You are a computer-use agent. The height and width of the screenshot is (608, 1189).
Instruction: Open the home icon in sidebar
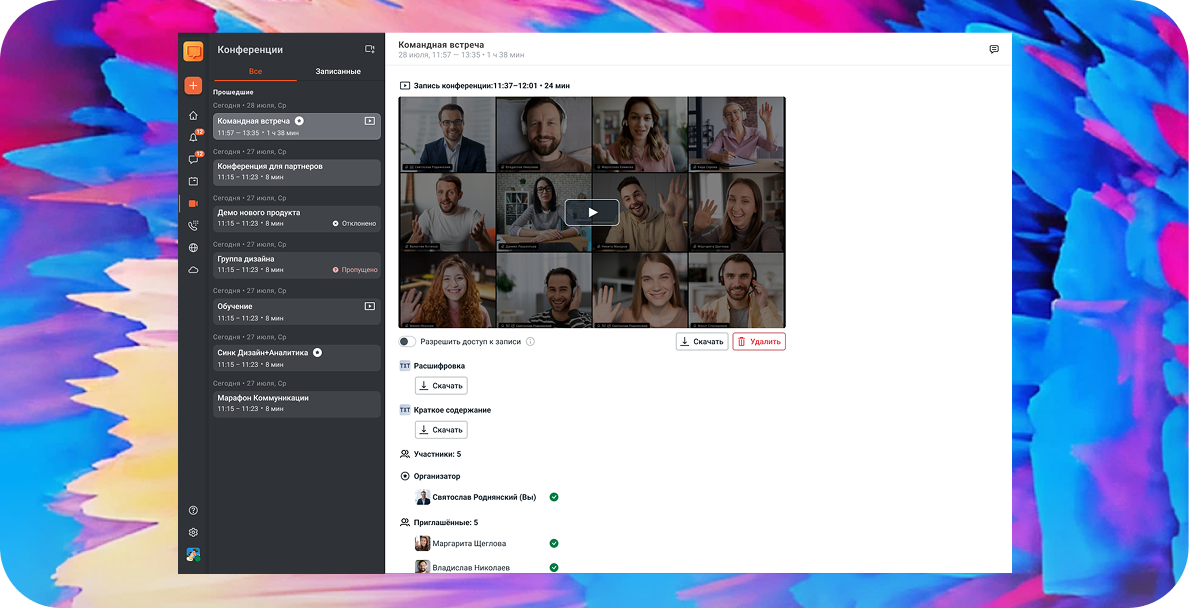[193, 116]
